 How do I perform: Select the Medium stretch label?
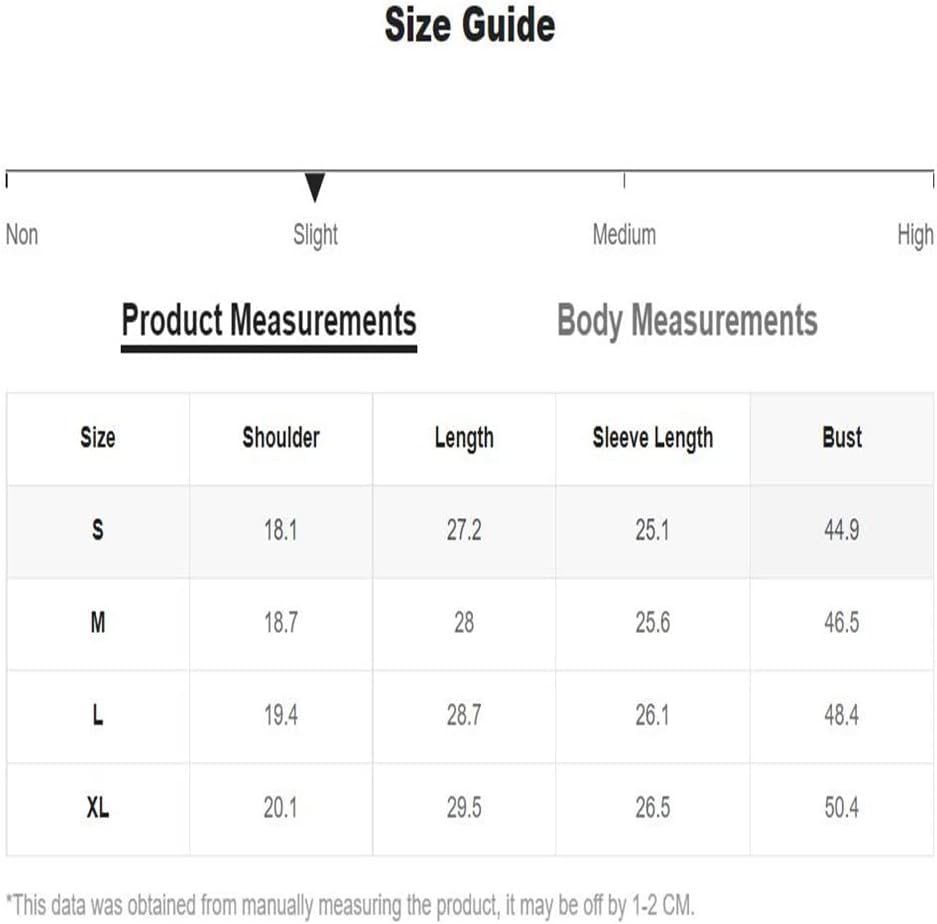pos(624,234)
